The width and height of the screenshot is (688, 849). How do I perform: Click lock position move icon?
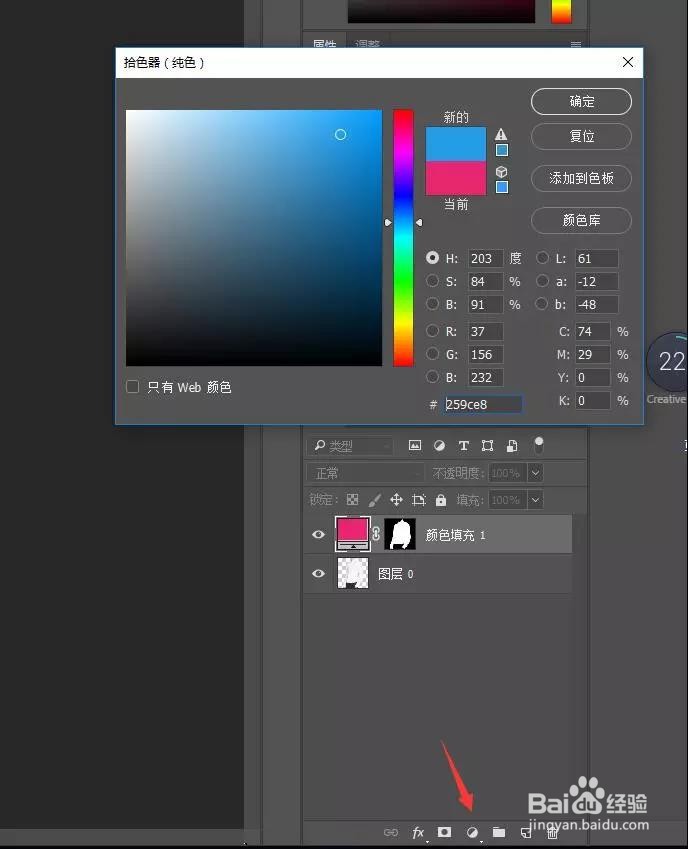(x=396, y=499)
